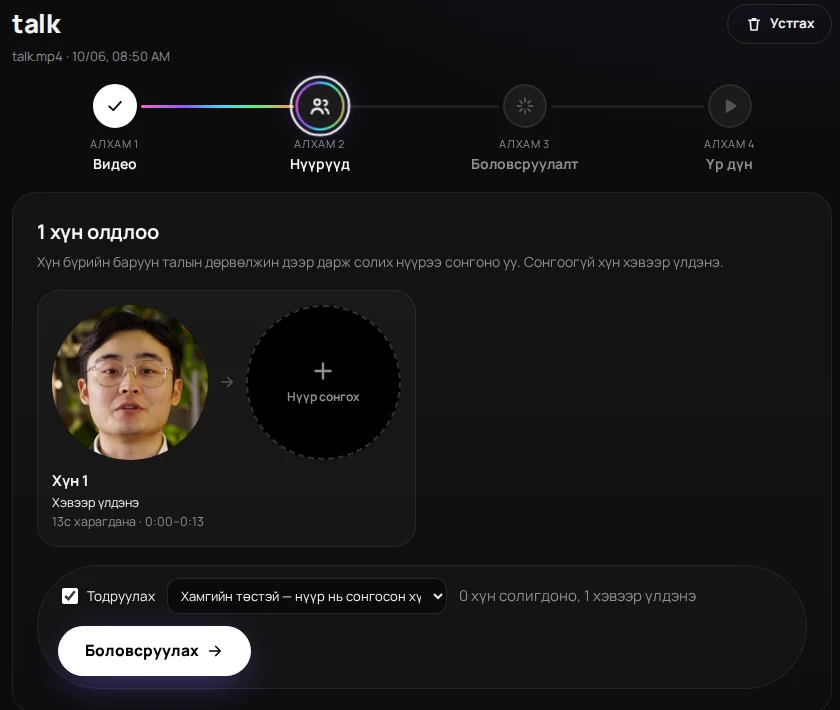Image resolution: width=840 pixels, height=710 pixels.
Task: Select the Нүүрүүд step label
Action: point(320,164)
